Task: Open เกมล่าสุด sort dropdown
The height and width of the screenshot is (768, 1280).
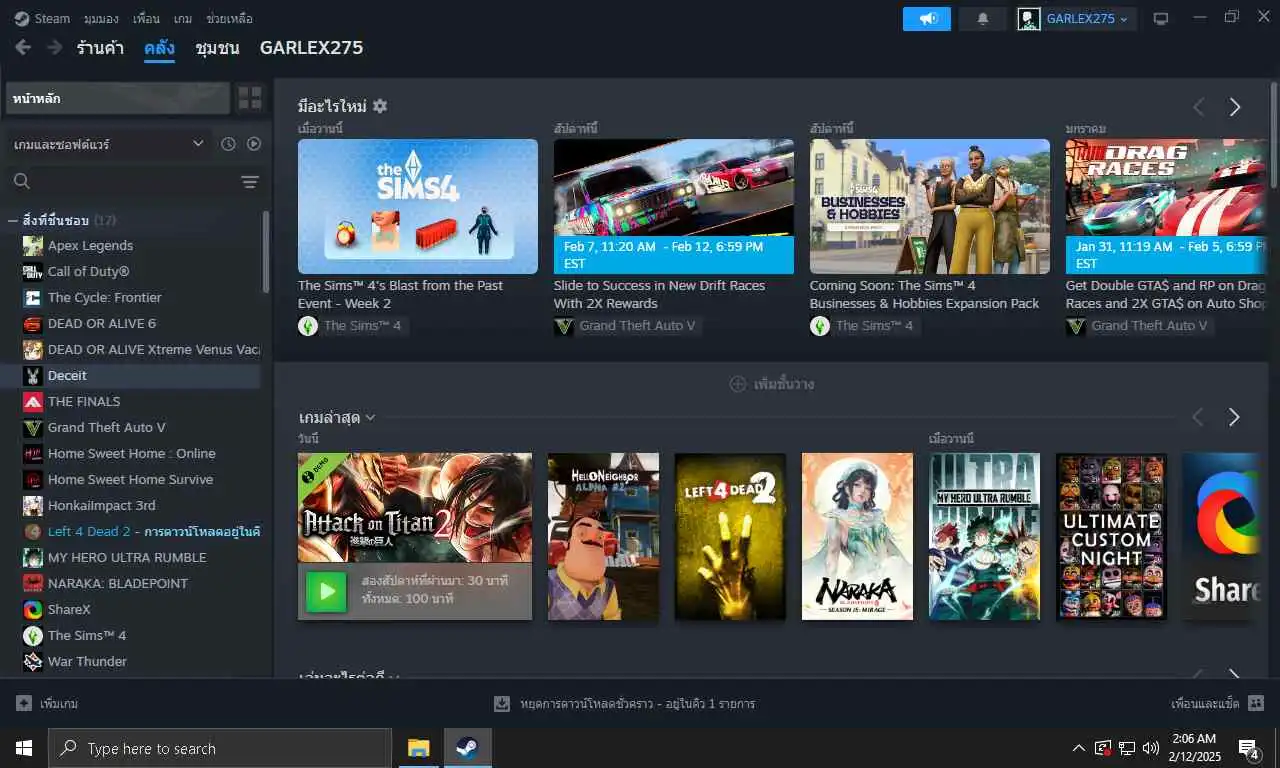Action: pos(337,417)
